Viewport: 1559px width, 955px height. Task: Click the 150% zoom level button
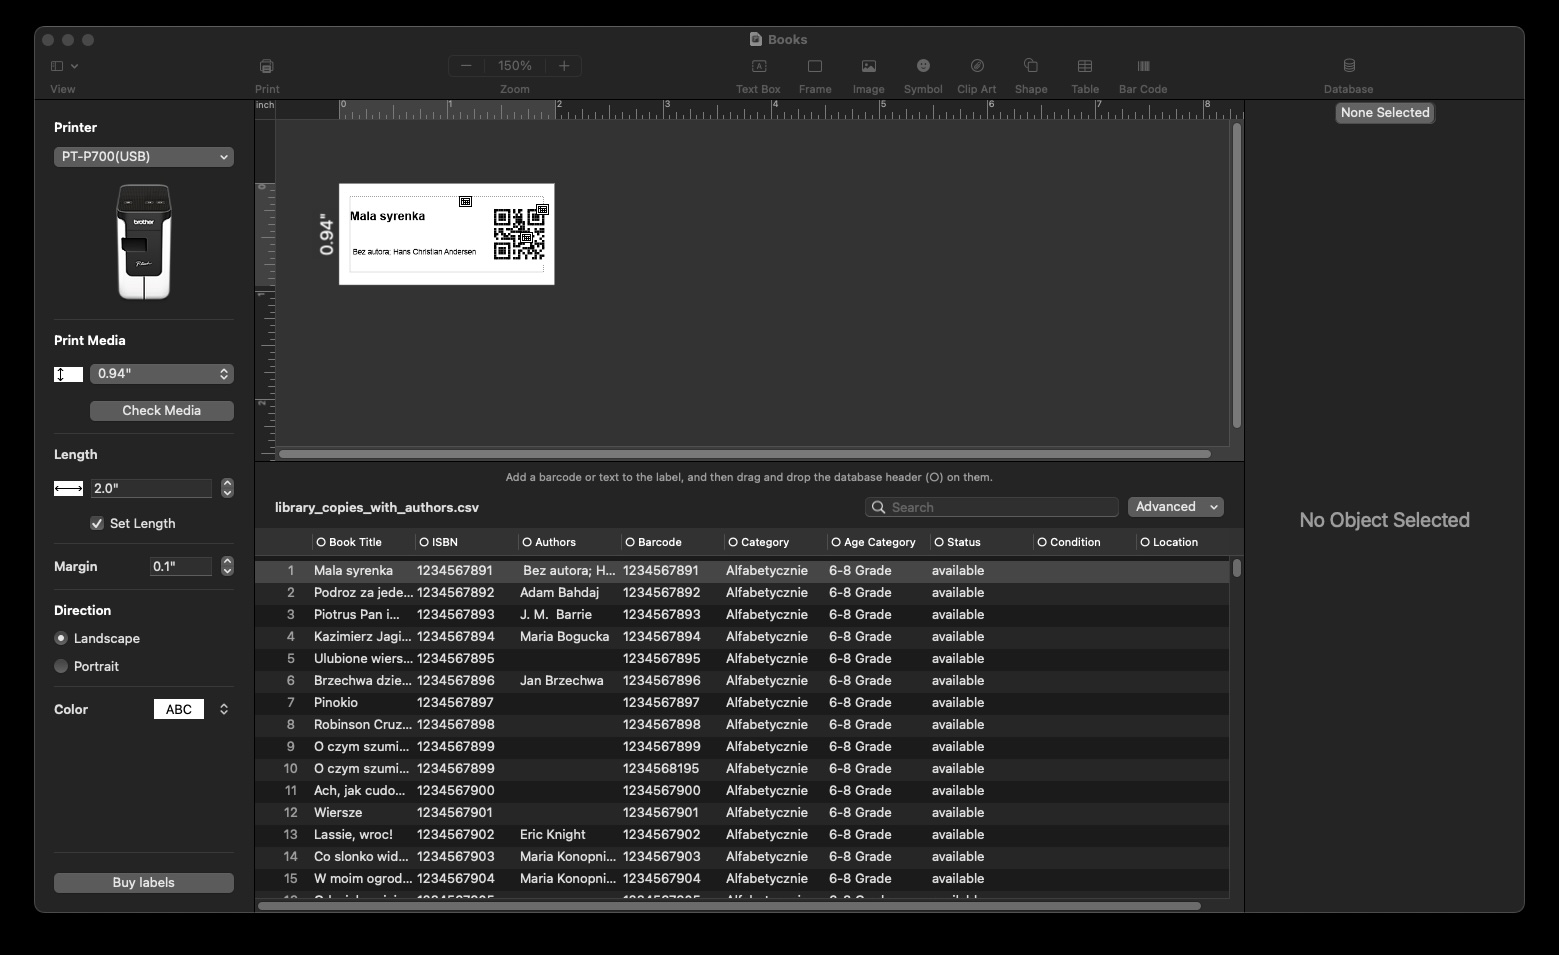click(x=515, y=66)
